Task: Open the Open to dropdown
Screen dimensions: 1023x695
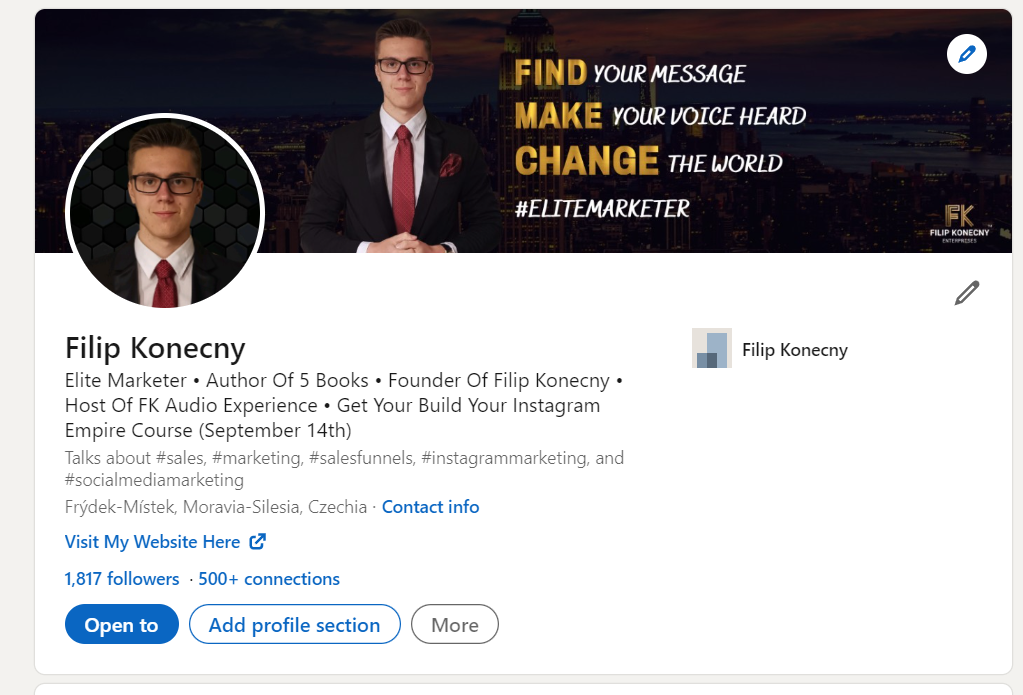Action: point(121,624)
